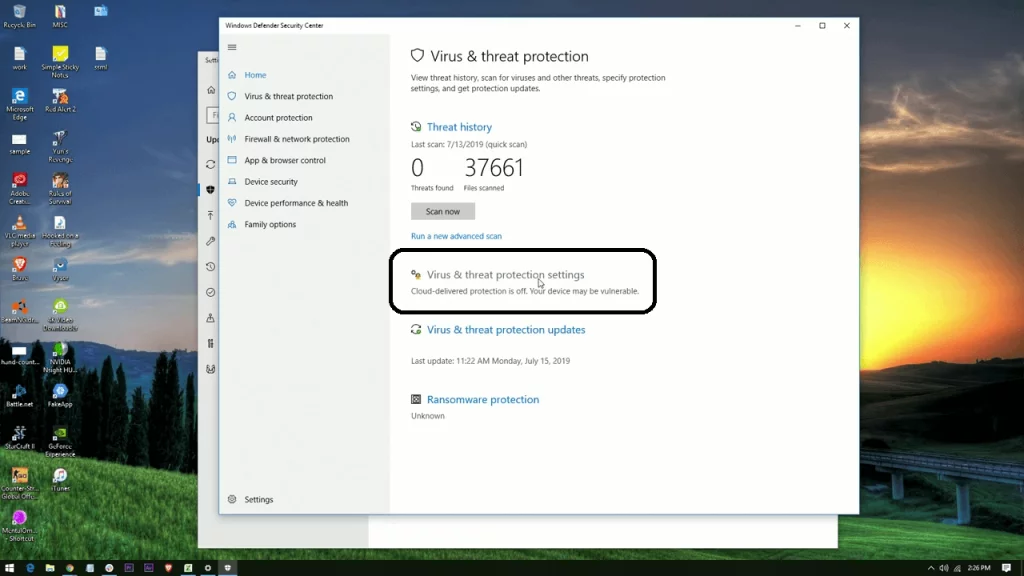Viewport: 1024px width, 576px height.
Task: Click the Windows Defender shield in the taskbar
Action: (227, 568)
